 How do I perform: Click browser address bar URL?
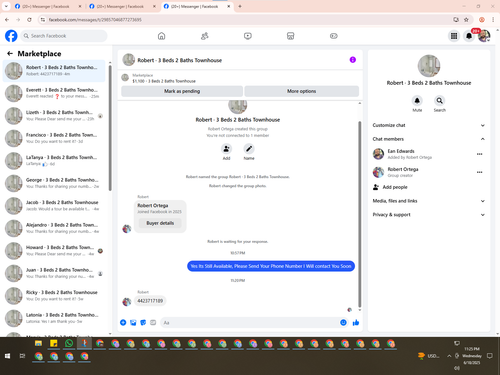(247, 20)
